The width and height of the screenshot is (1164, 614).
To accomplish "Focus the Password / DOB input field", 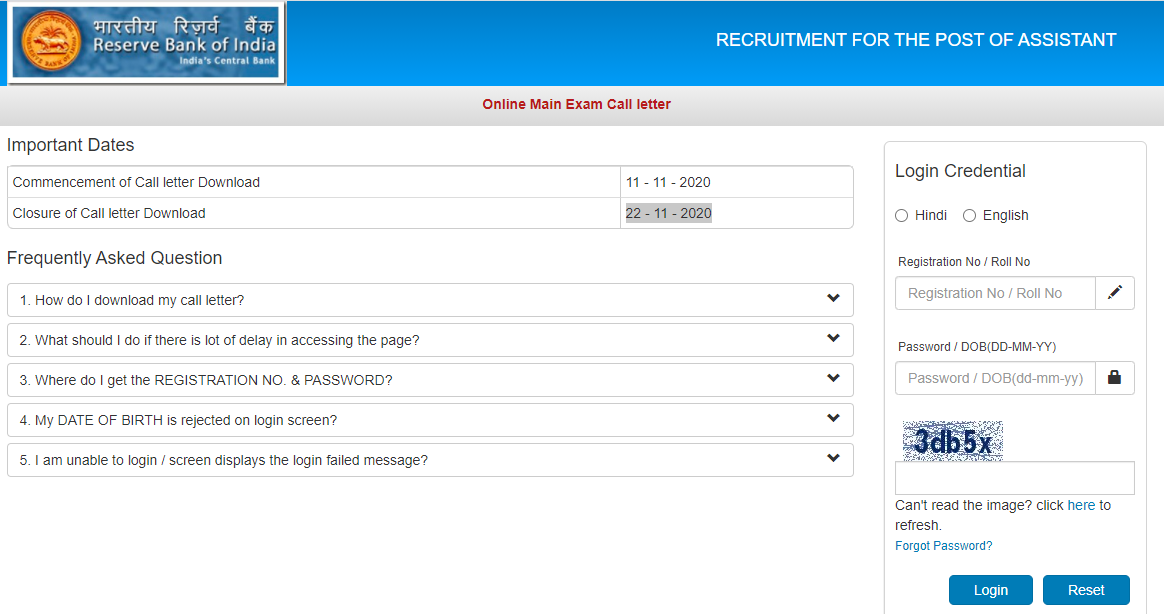I will point(995,378).
